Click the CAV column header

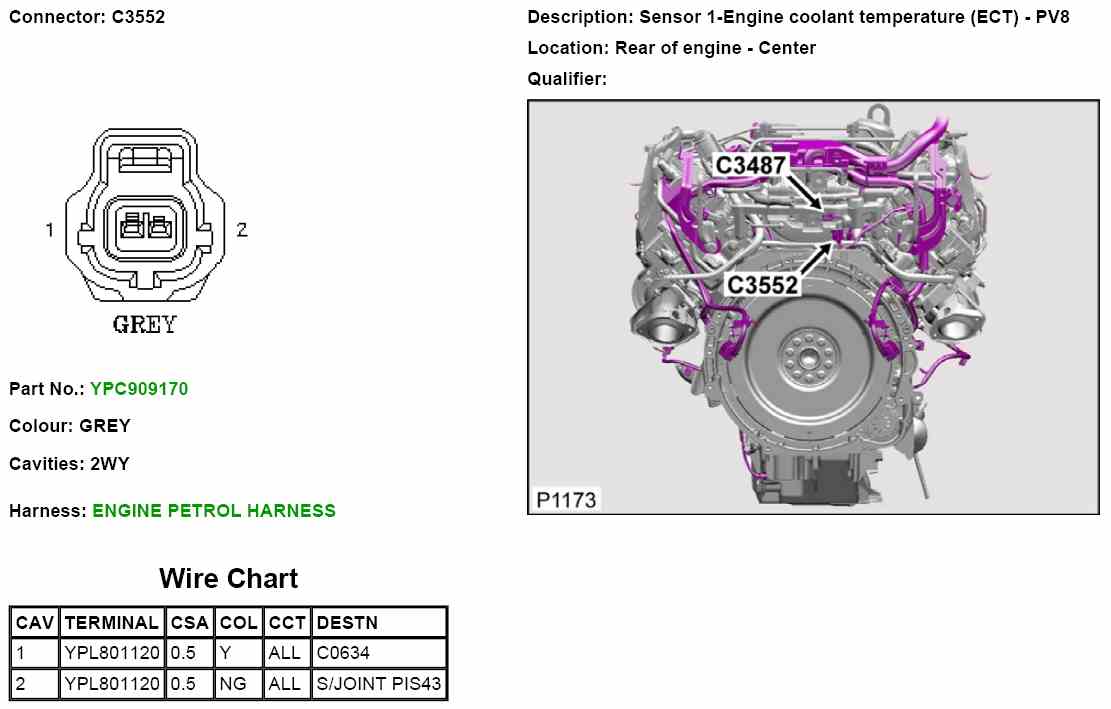coord(35,623)
